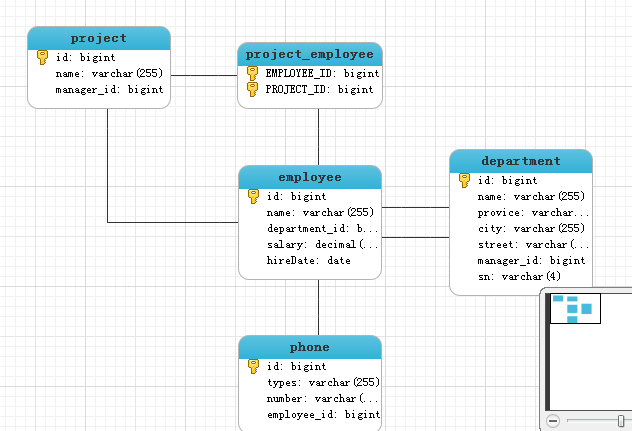Viewport: 632px width, 431px height.
Task: Click the key icon beside PROJECT_ID
Action: [252, 89]
